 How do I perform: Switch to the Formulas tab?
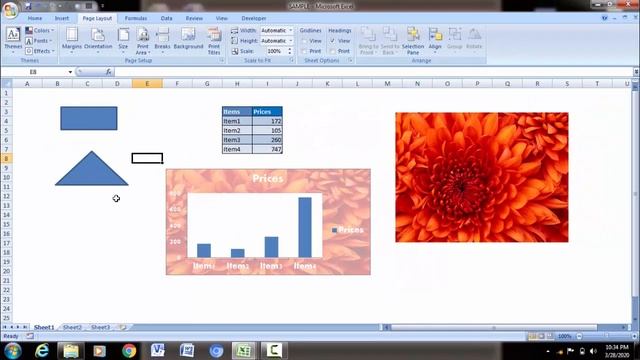coord(136,18)
